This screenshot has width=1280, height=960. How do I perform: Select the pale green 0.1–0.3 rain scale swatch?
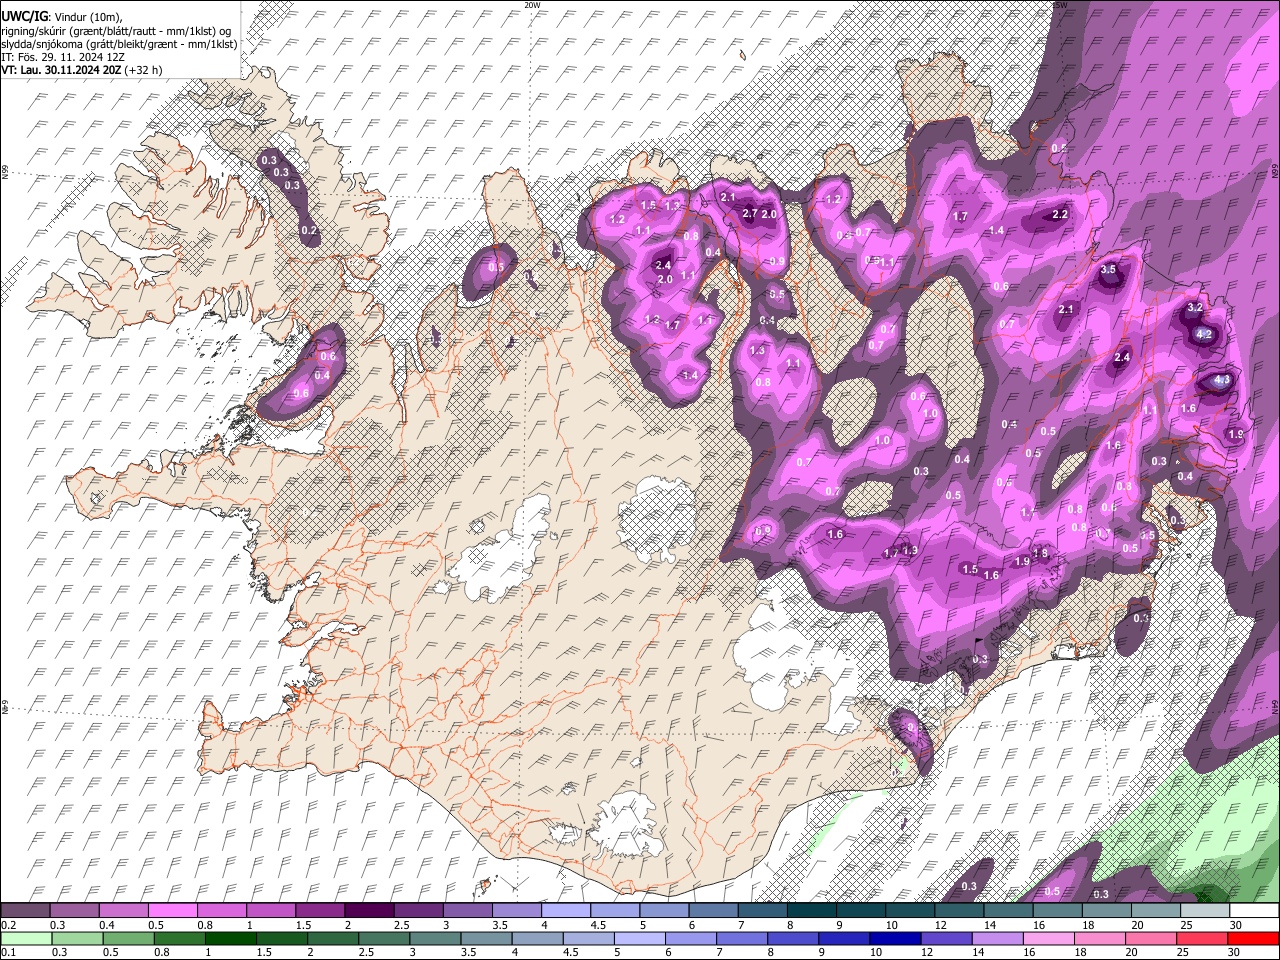[x=26, y=938]
